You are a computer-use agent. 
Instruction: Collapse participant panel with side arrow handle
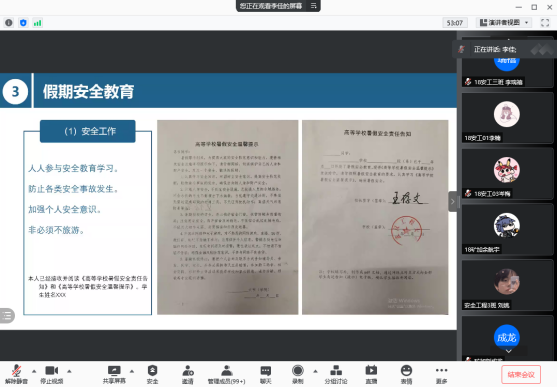click(x=453, y=201)
